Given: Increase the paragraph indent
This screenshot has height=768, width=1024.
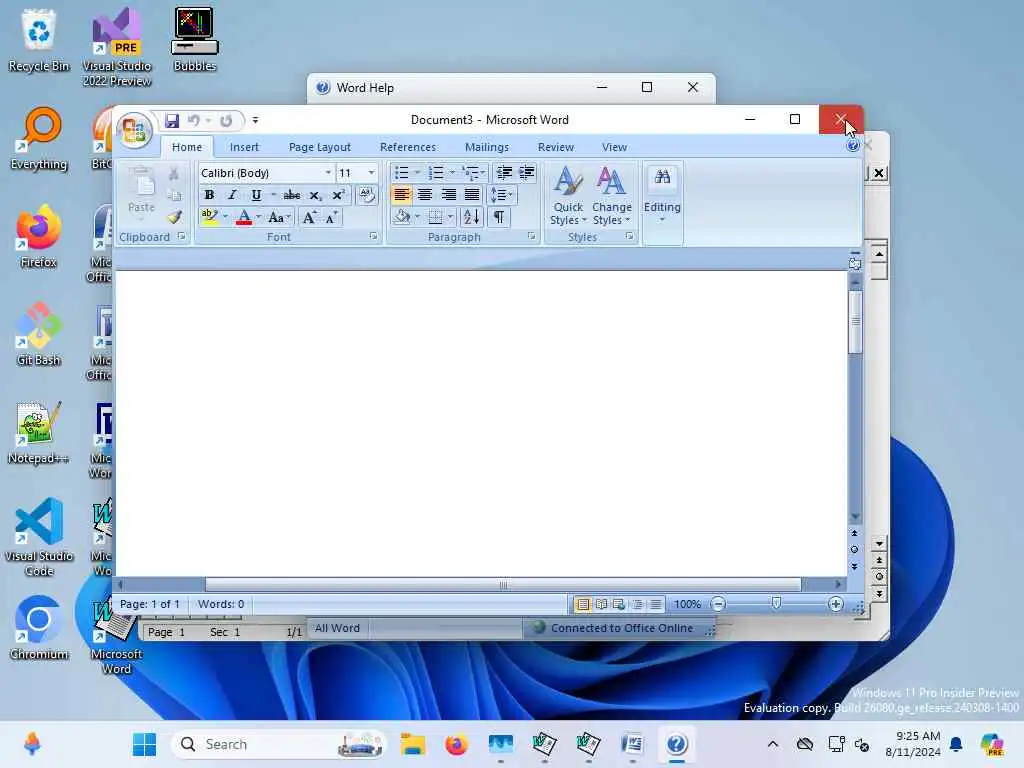Looking at the screenshot, I should coord(526,173).
